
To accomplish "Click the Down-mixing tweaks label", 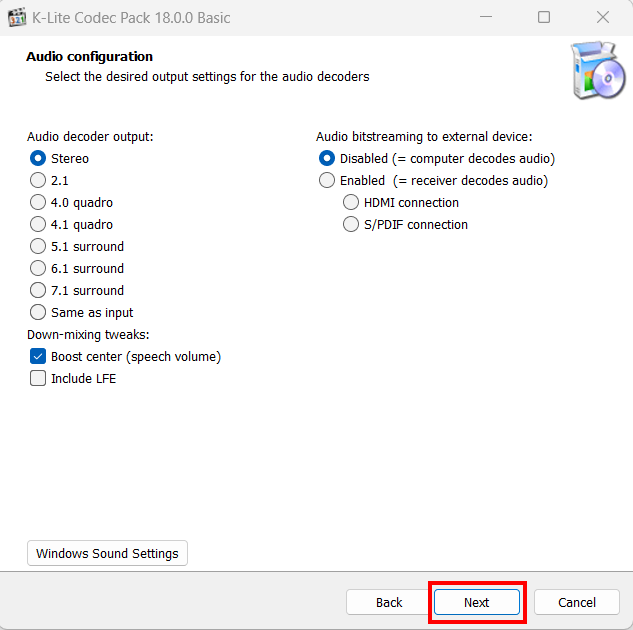I will [88, 335].
